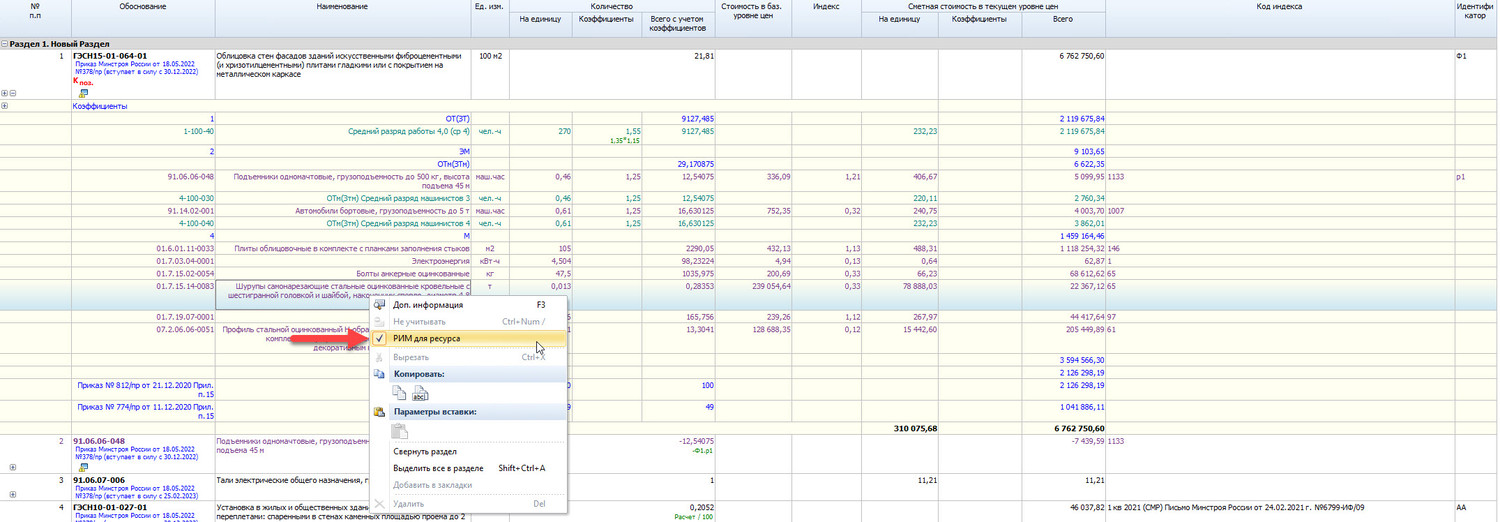Image resolution: width=1500 pixels, height=522 pixels.
Task: Click identifier Ф1 cell
Action: (1462, 56)
